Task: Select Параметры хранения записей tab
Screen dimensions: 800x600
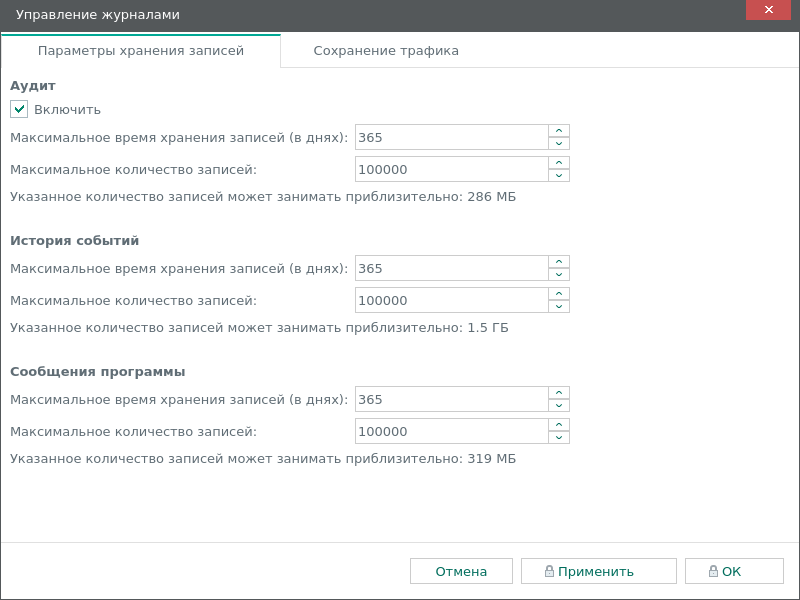Action: [x=141, y=51]
